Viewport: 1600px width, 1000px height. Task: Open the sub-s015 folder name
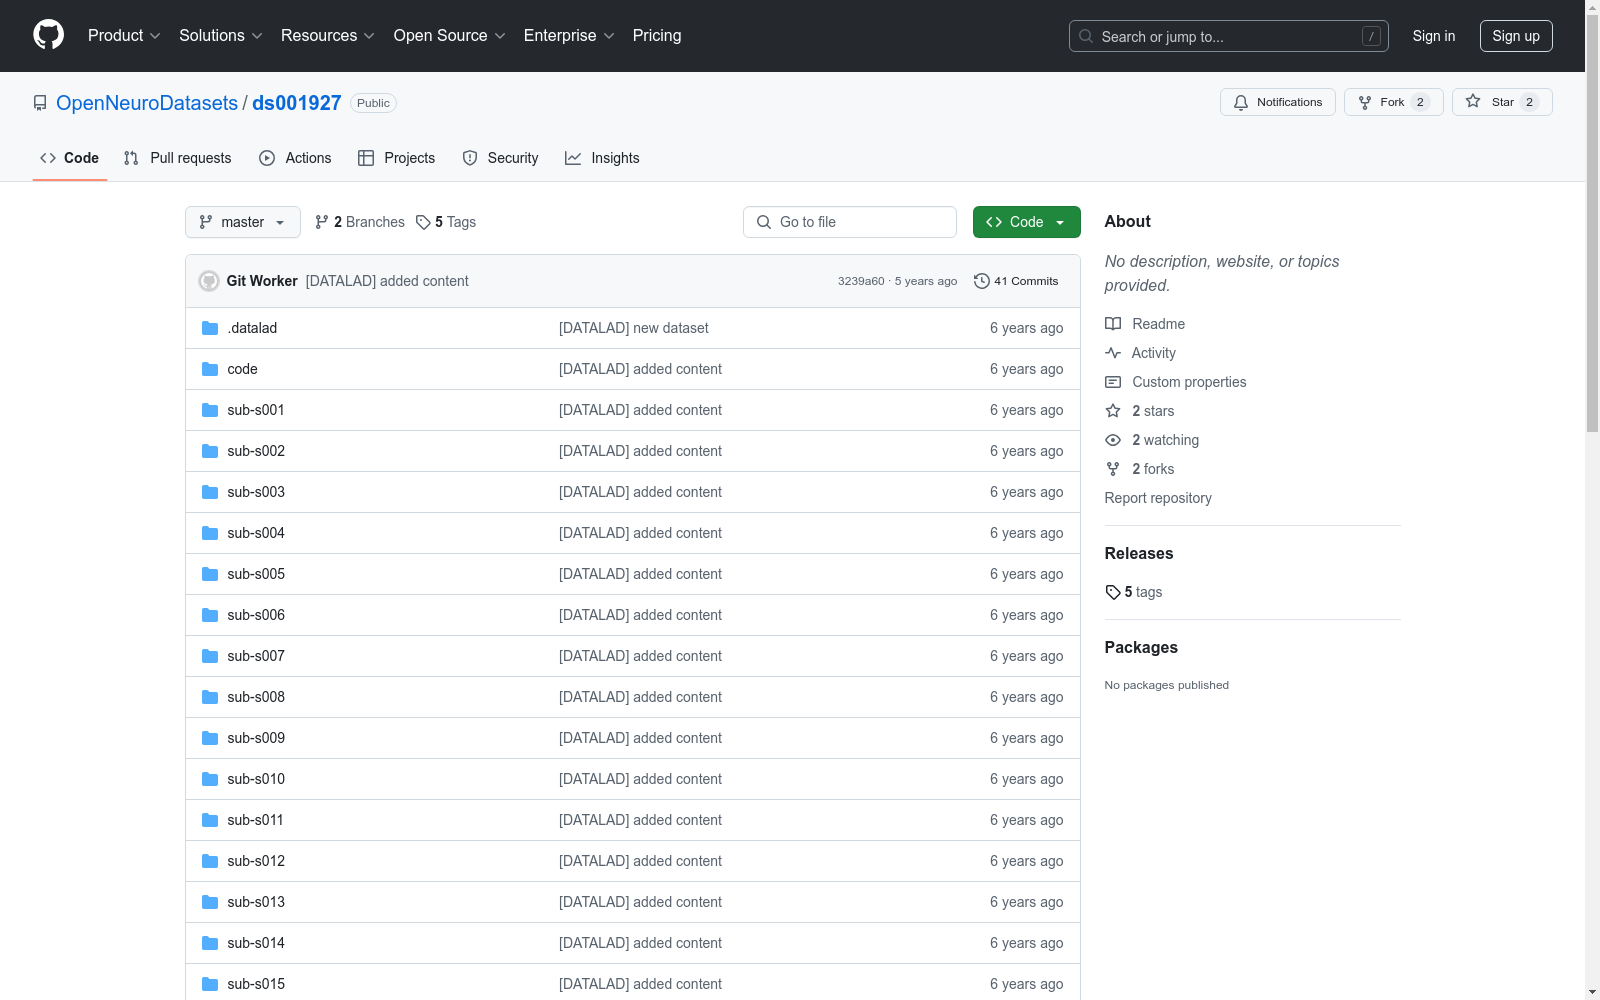(256, 984)
